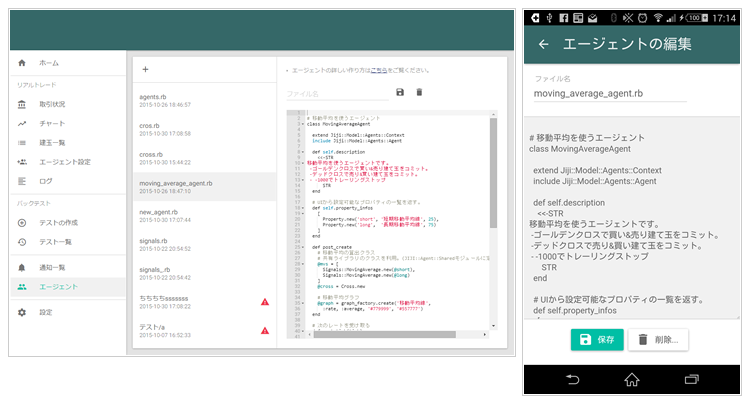Tap the green 保存 button on mobile

[x=597, y=340]
